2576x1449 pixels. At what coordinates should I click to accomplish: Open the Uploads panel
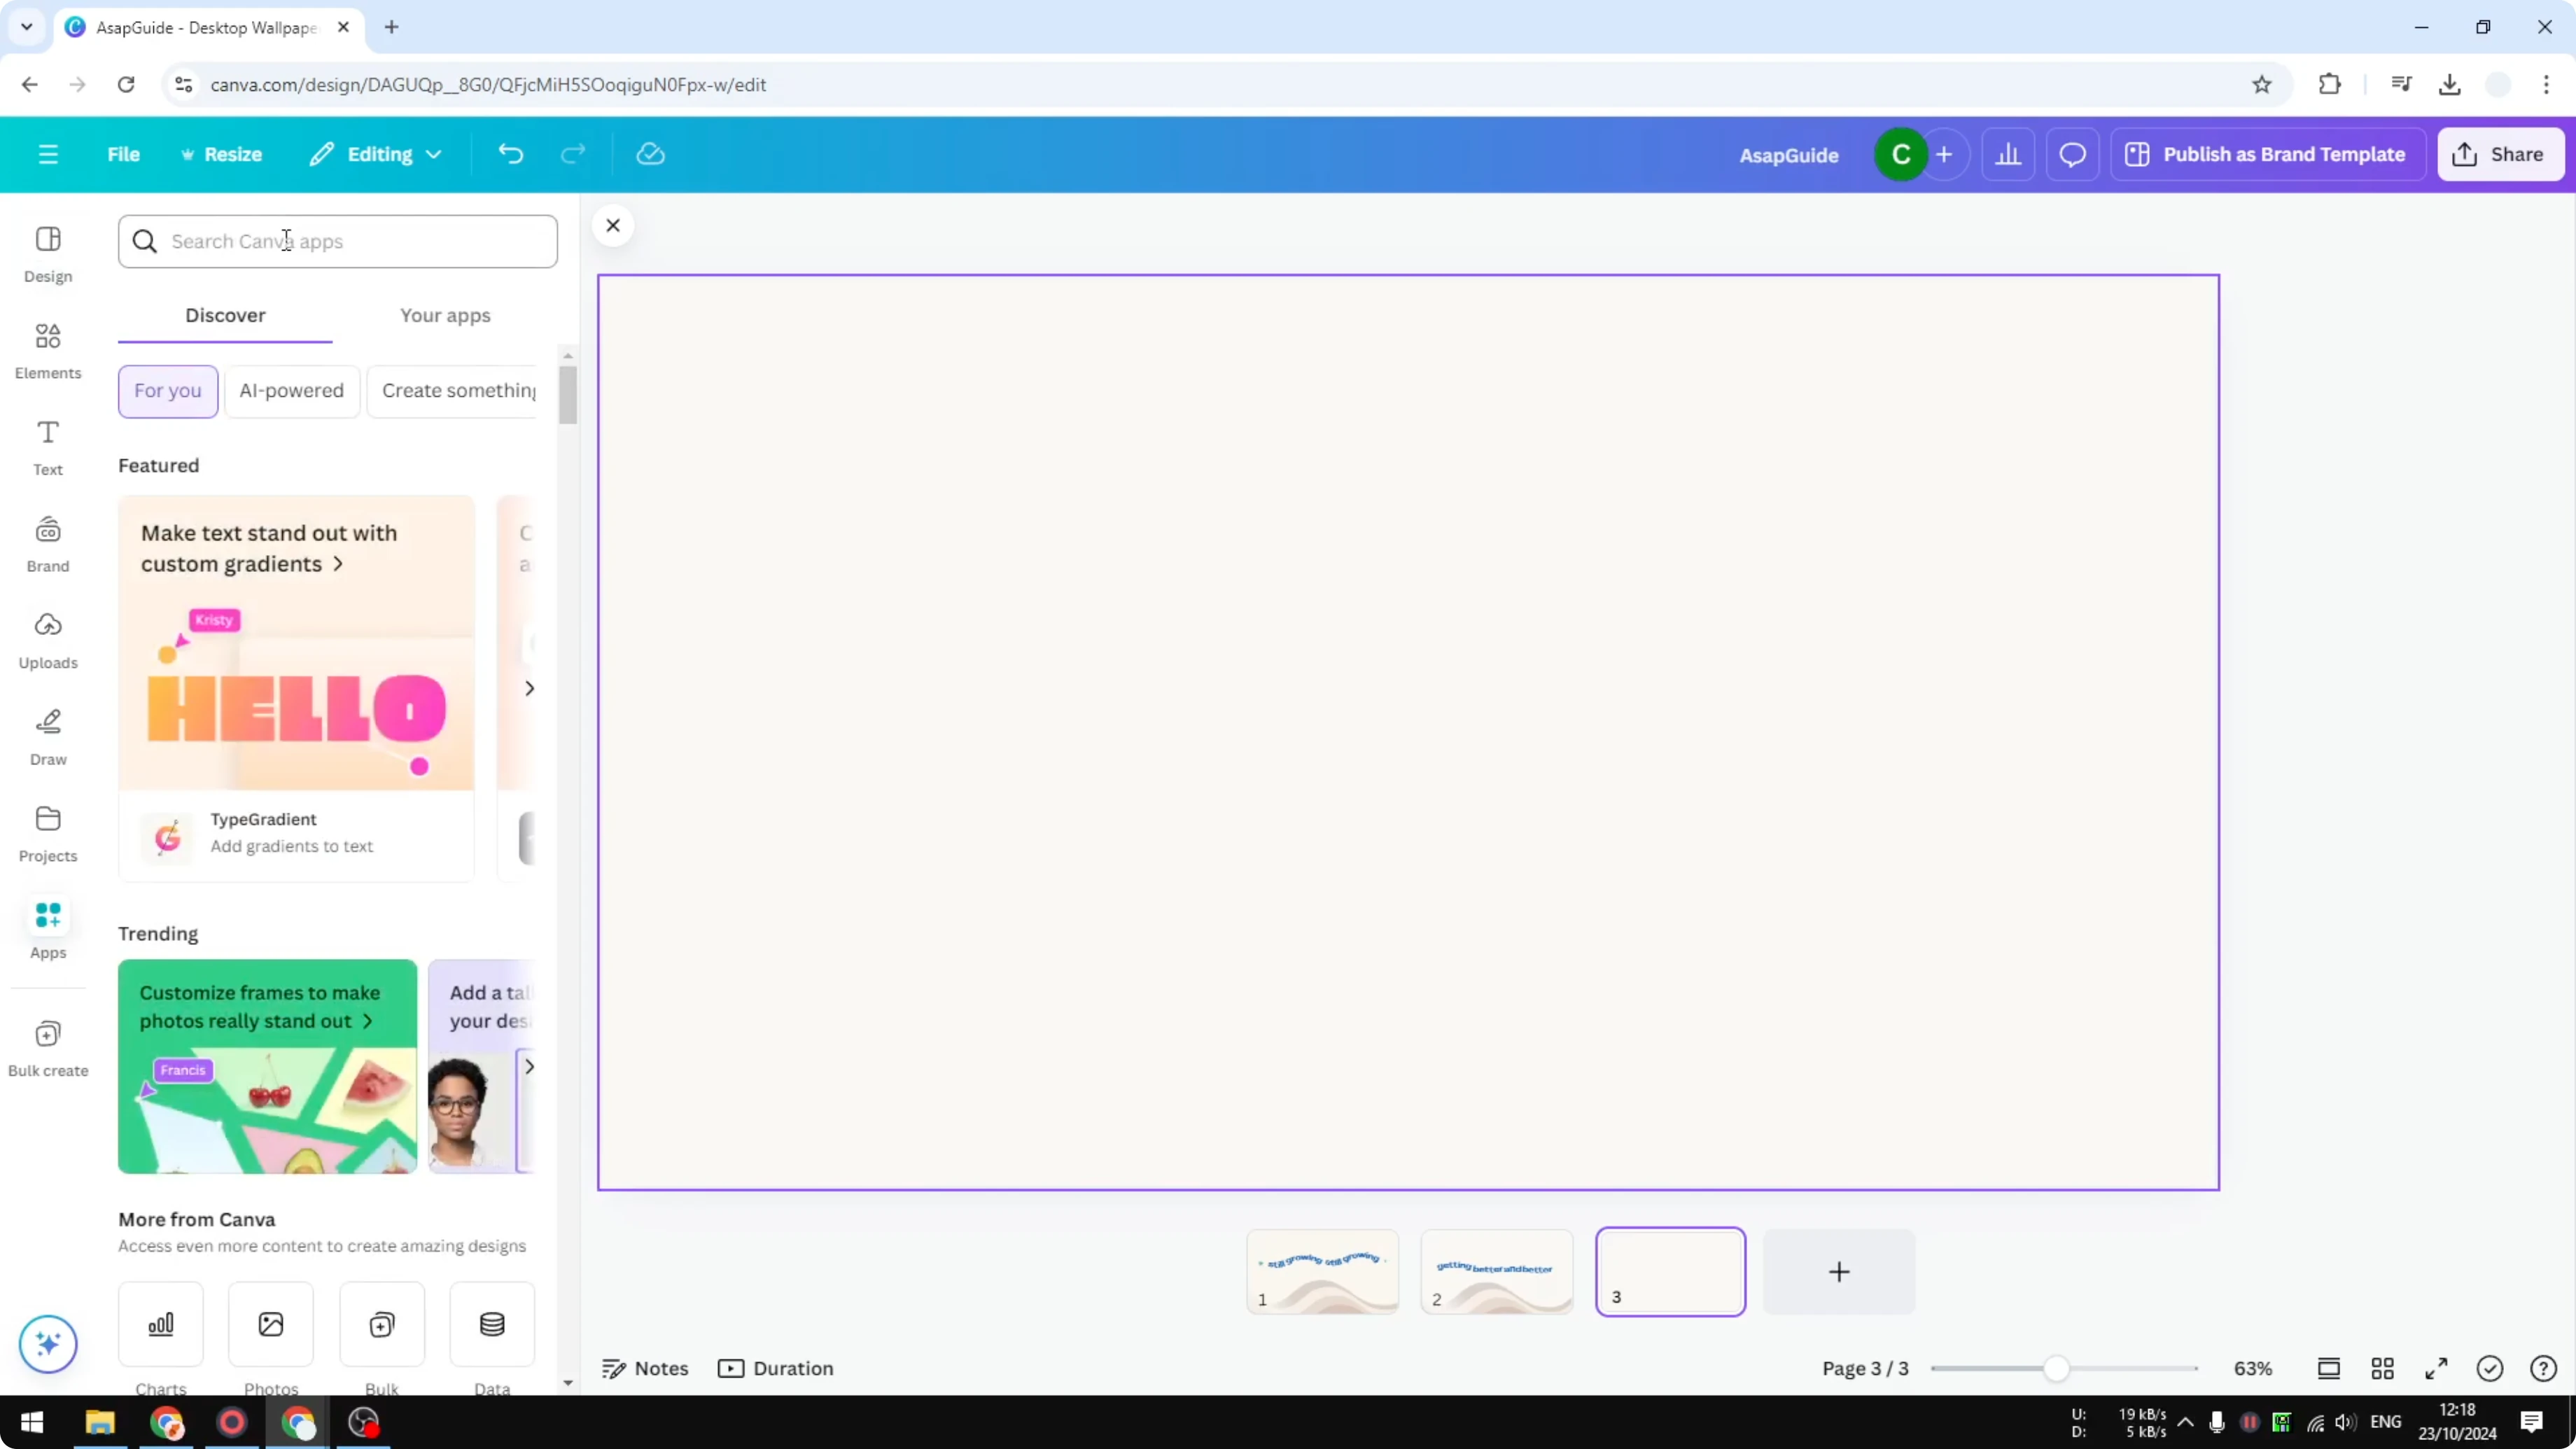(47, 640)
